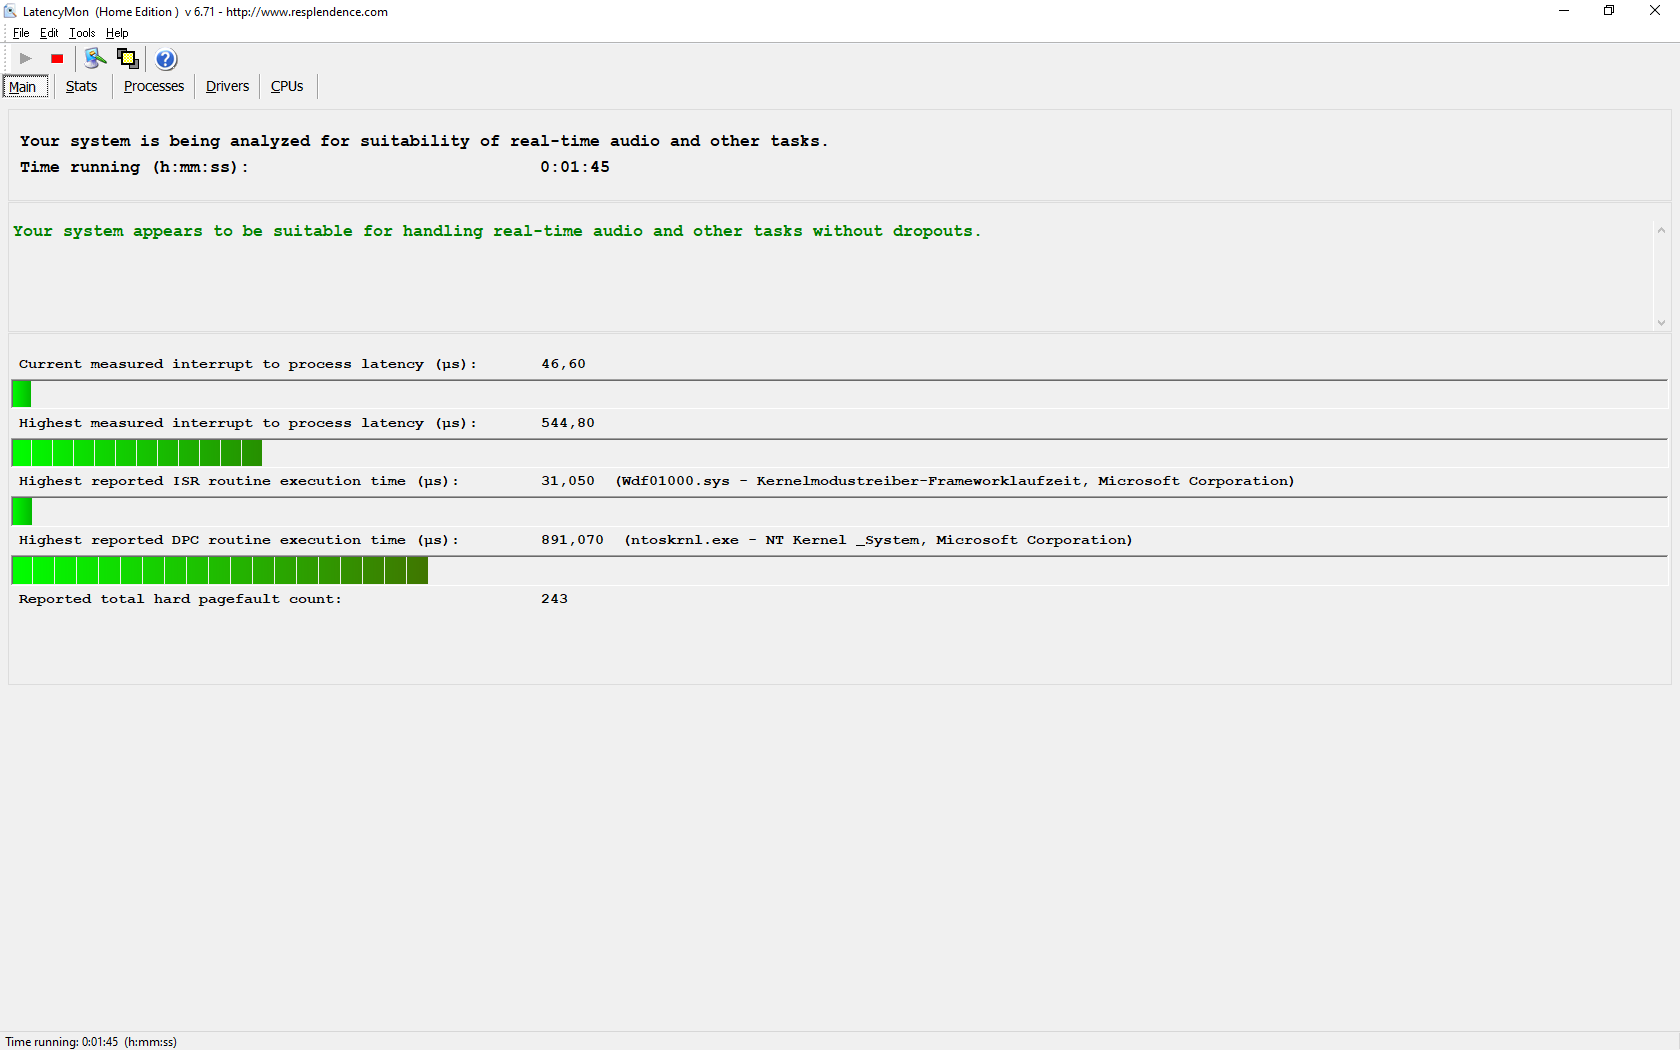
Task: Click the hard pagefault count 243
Action: tap(555, 599)
